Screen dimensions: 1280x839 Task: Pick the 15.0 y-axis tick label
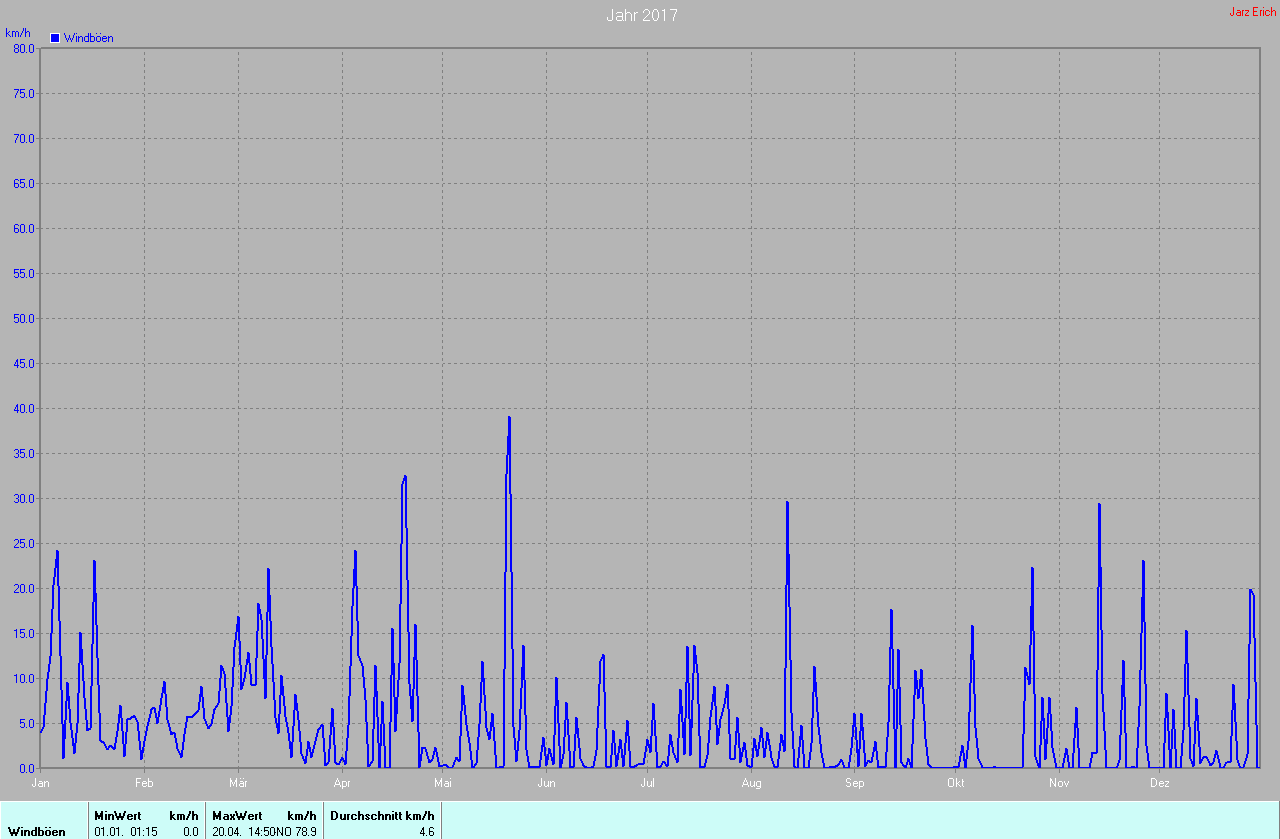23,634
